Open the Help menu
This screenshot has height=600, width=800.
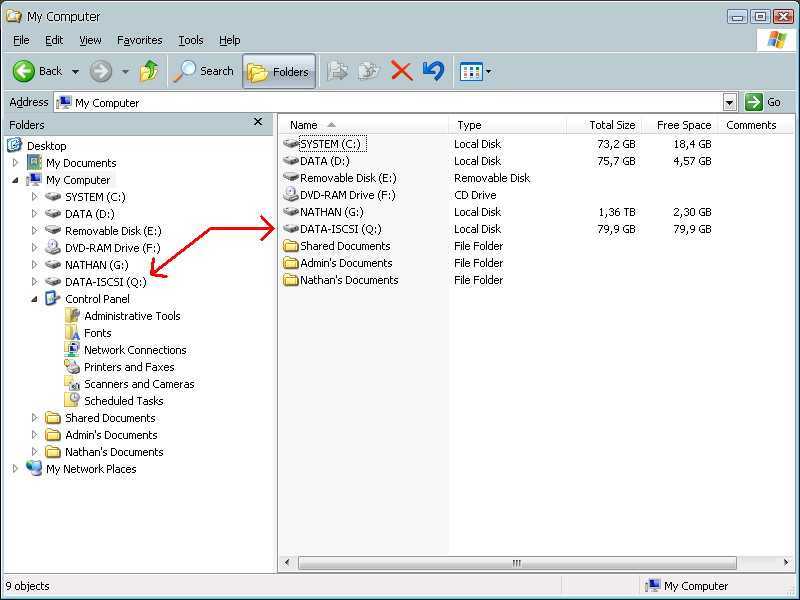tap(229, 40)
